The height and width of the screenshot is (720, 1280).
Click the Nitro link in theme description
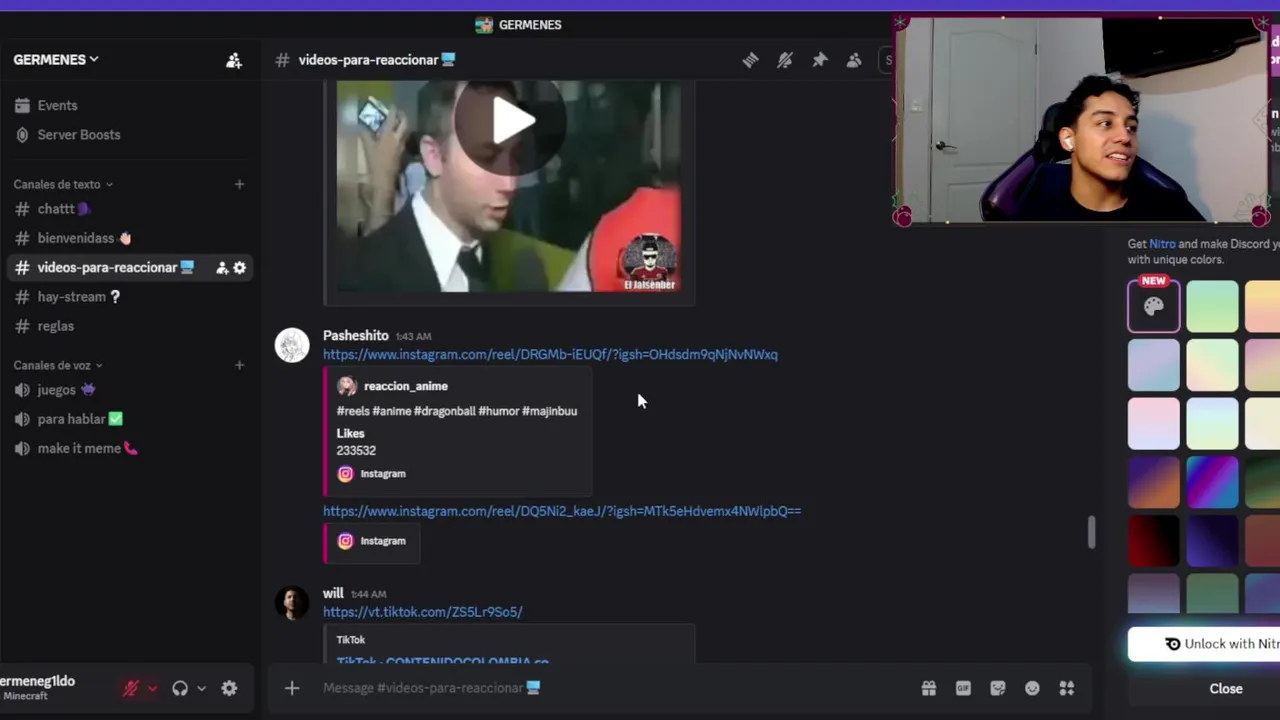(x=1162, y=244)
